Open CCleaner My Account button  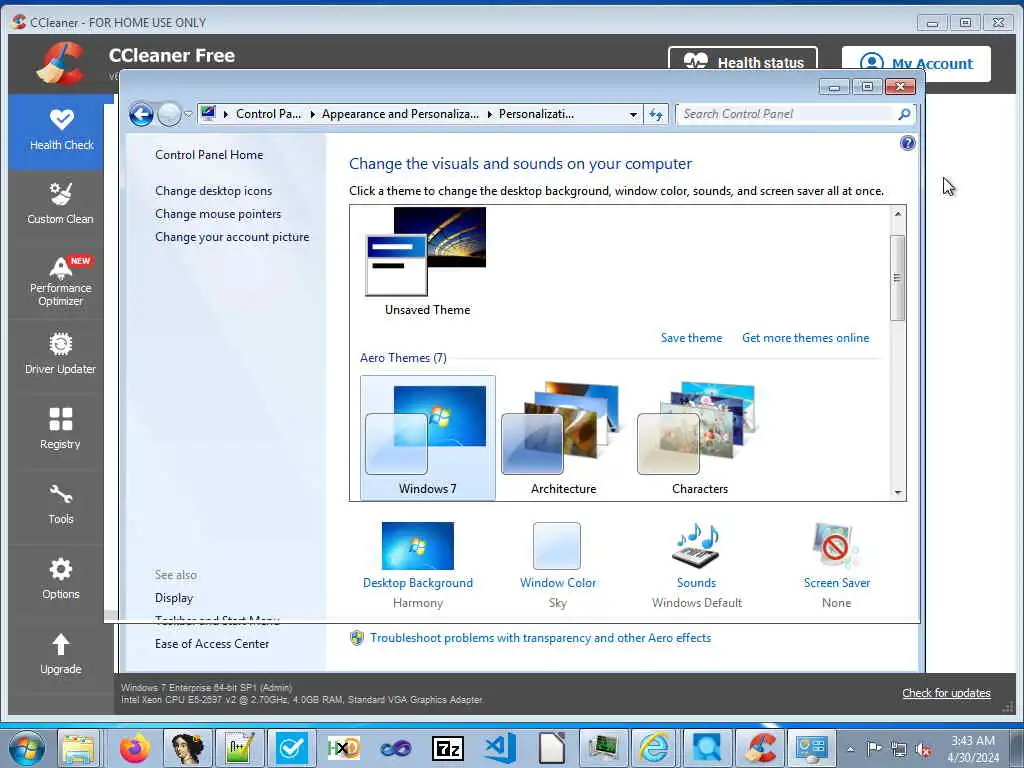(916, 63)
